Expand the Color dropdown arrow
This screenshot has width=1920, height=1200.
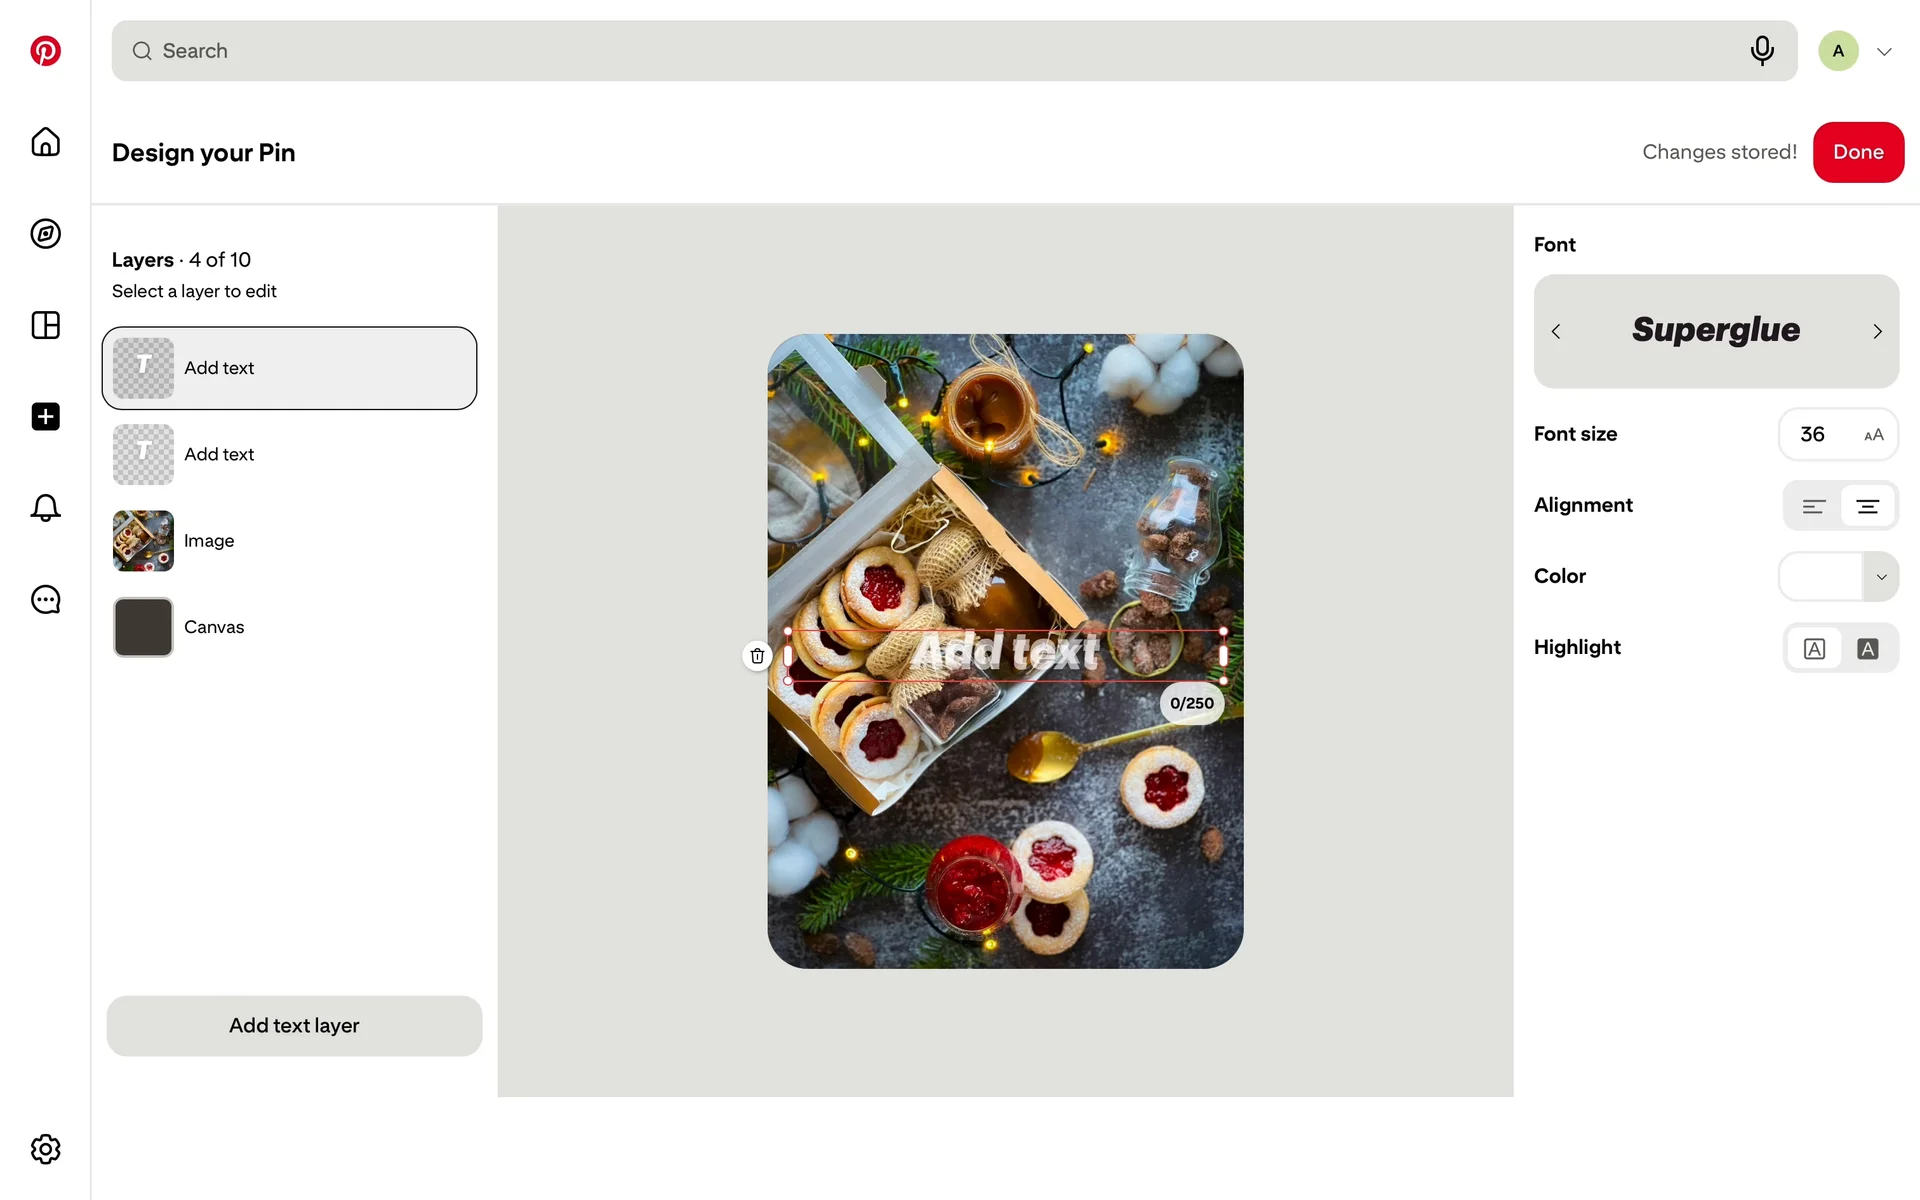pyautogui.click(x=1881, y=577)
